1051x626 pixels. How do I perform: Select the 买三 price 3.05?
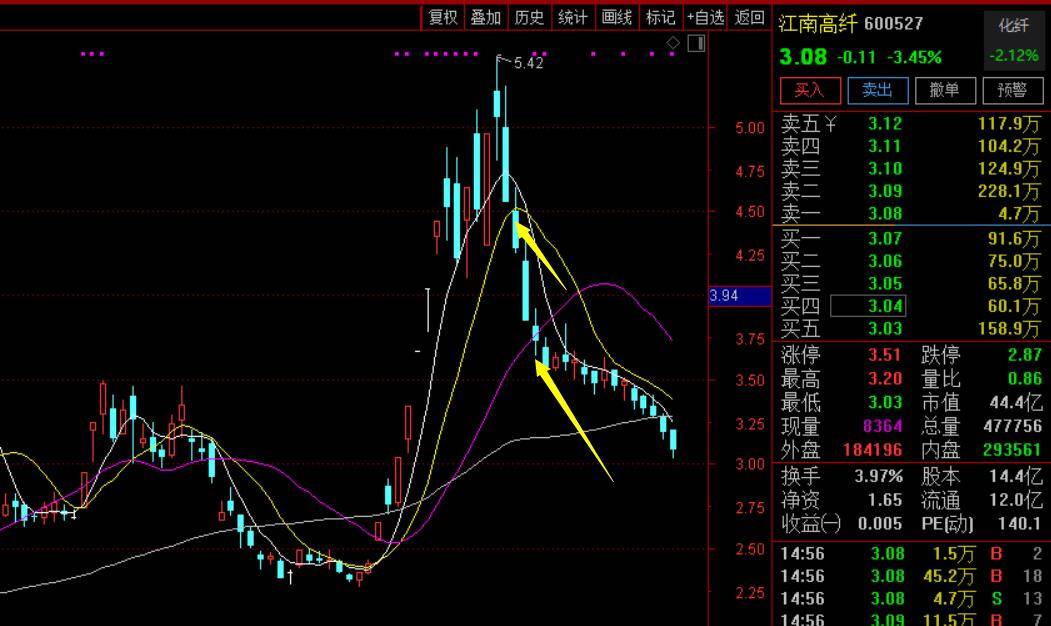tap(885, 284)
